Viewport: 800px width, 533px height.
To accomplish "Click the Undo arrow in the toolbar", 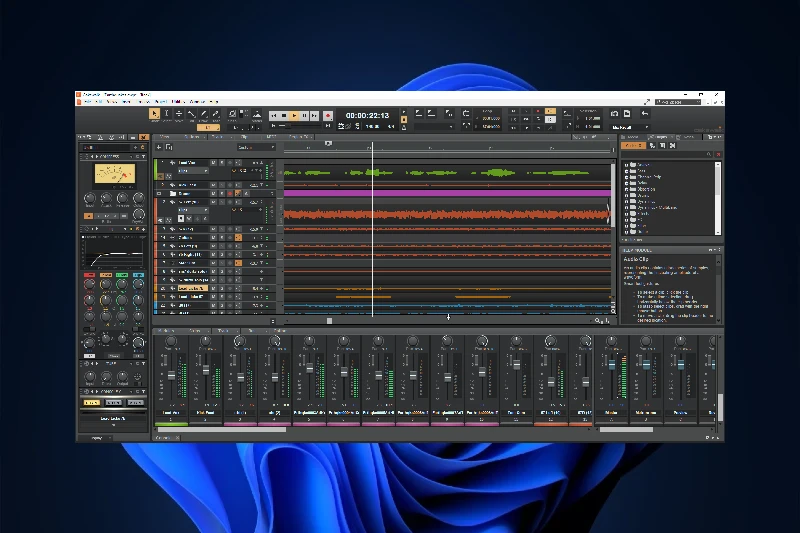I will [644, 114].
